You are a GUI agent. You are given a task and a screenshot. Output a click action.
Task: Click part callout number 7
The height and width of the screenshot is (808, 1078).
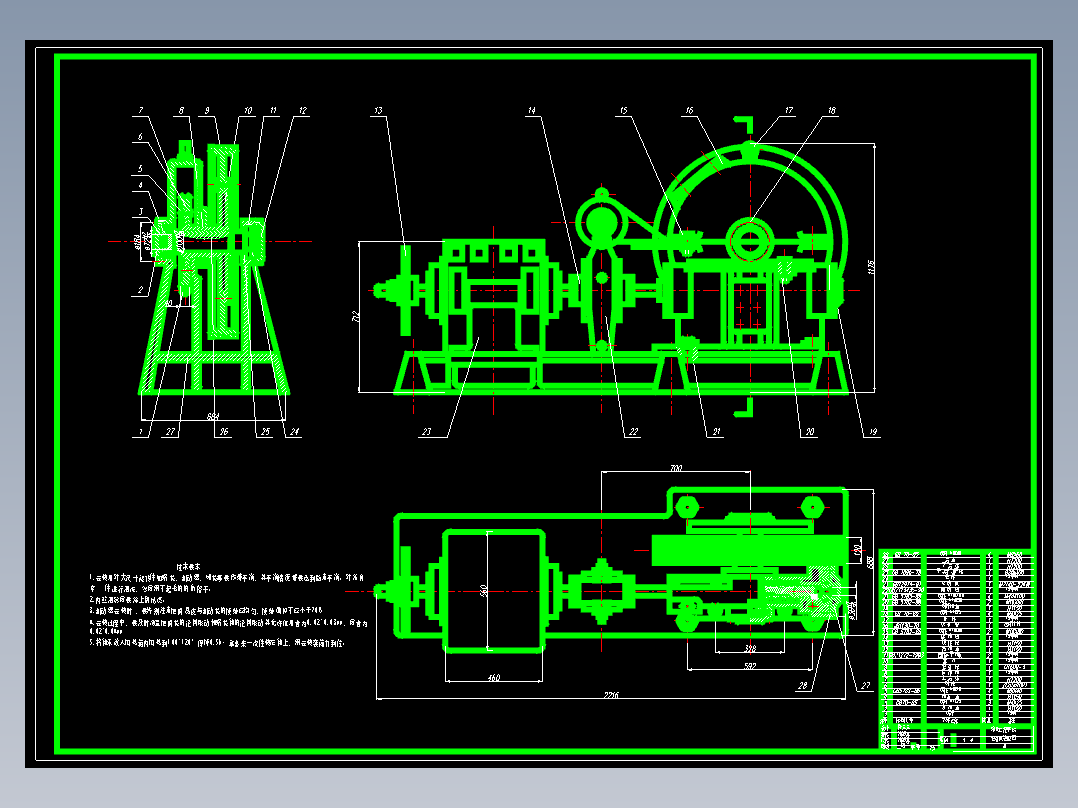tap(141, 110)
